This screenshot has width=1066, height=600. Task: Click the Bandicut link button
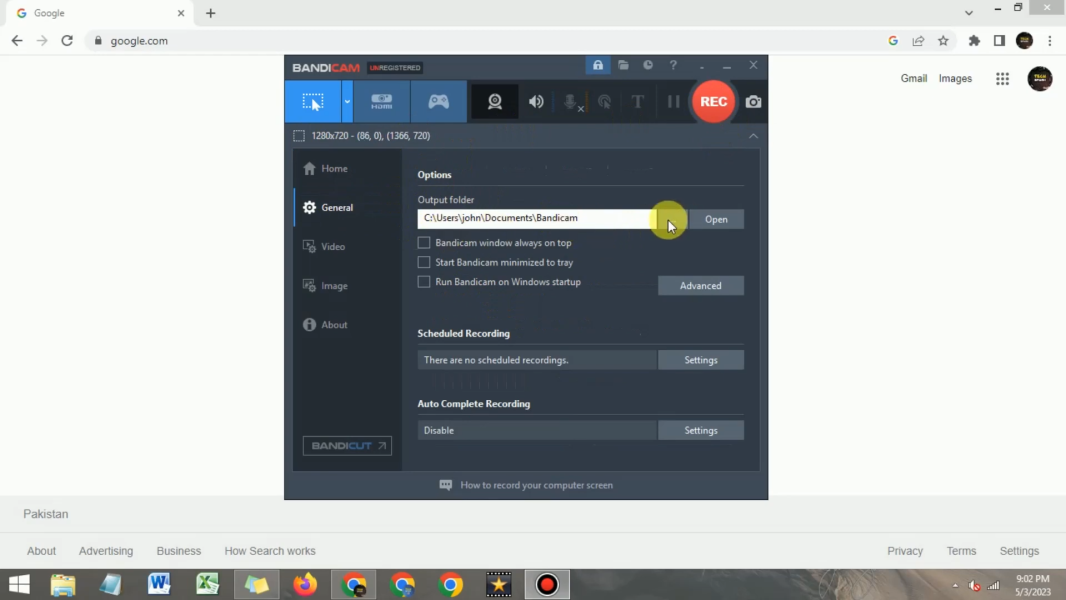point(347,446)
